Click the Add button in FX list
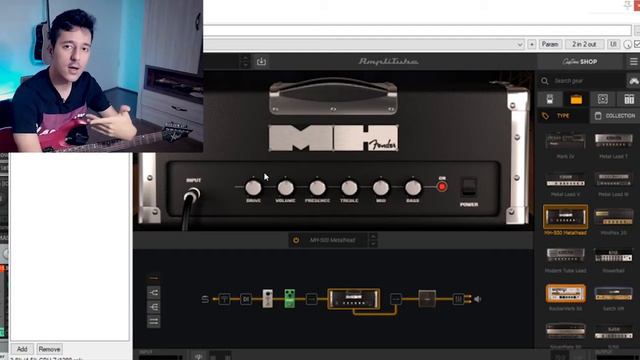 (x=22, y=349)
